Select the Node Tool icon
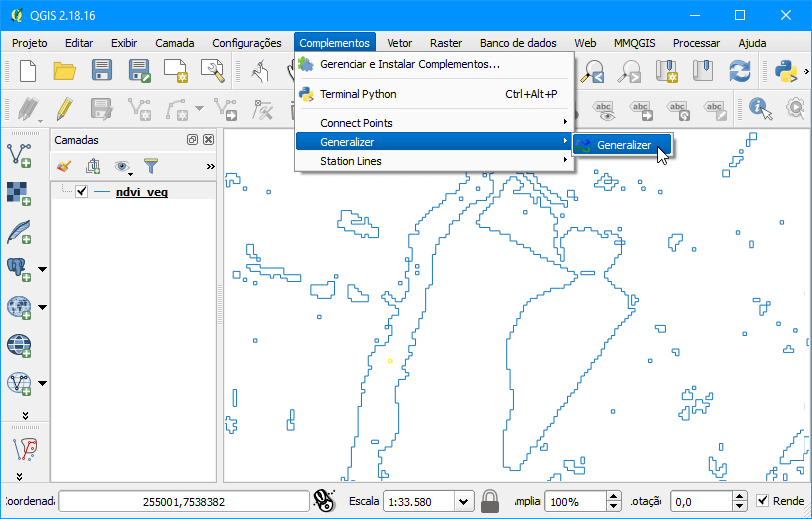The width and height of the screenshot is (812, 519). pyautogui.click(x=263, y=109)
